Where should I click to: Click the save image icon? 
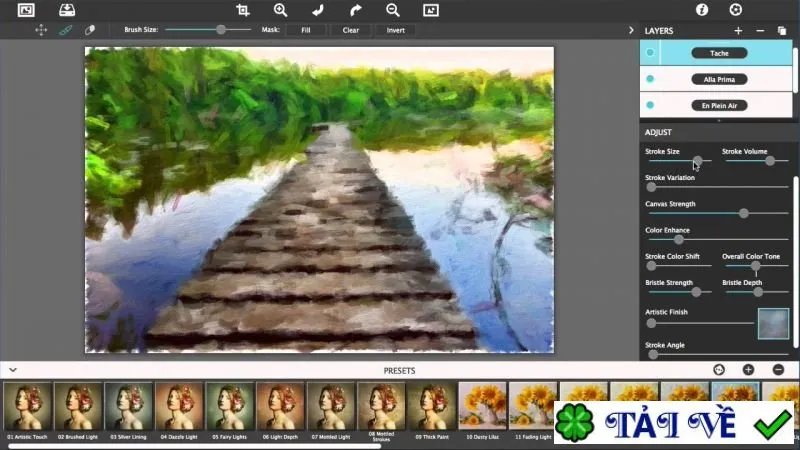coord(67,10)
